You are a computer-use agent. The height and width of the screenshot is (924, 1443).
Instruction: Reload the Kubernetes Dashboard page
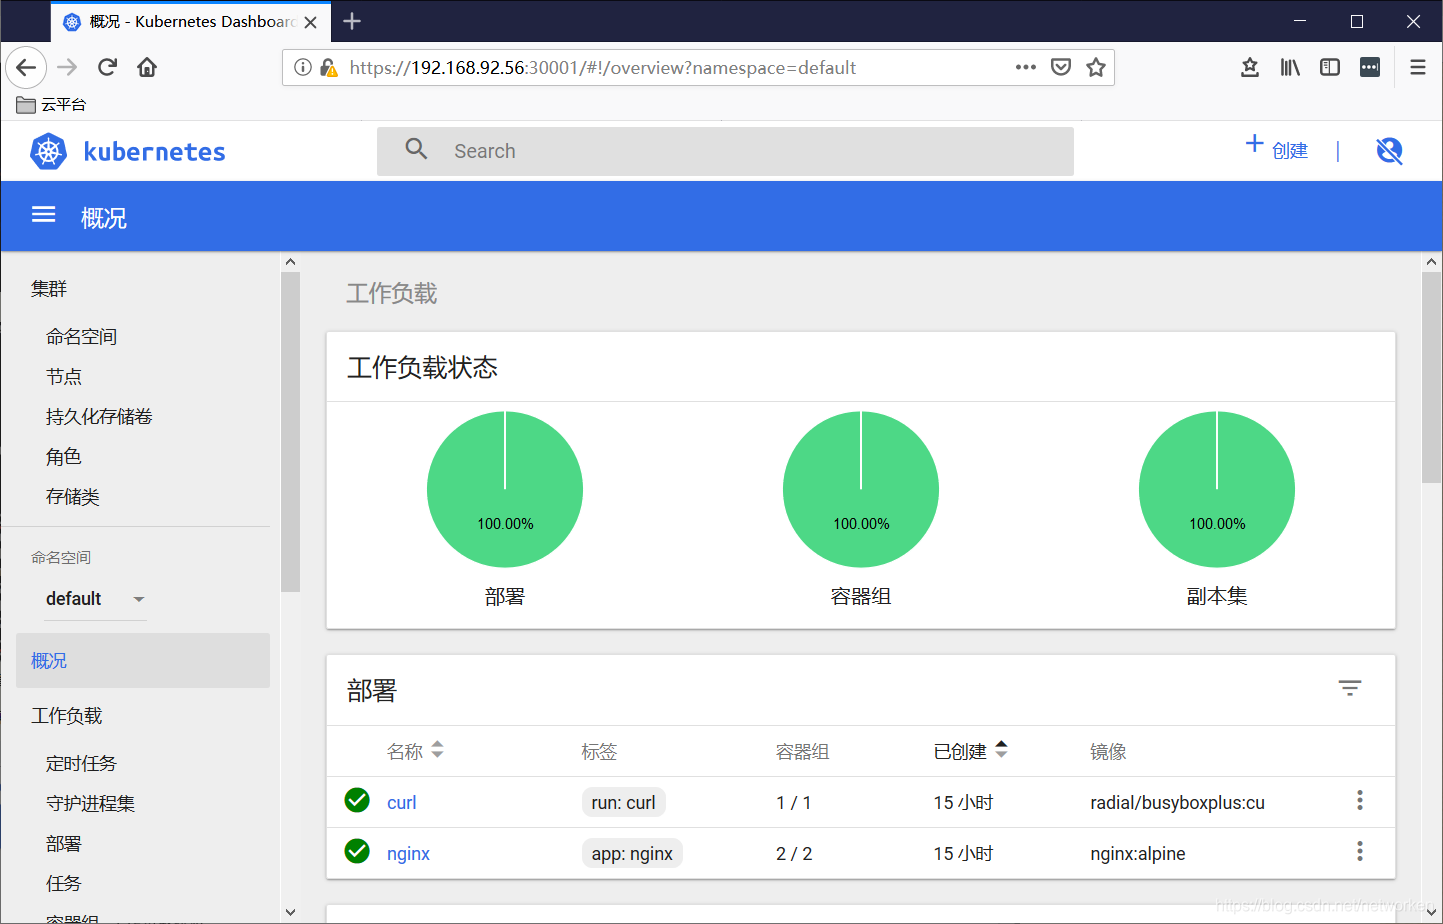point(107,67)
